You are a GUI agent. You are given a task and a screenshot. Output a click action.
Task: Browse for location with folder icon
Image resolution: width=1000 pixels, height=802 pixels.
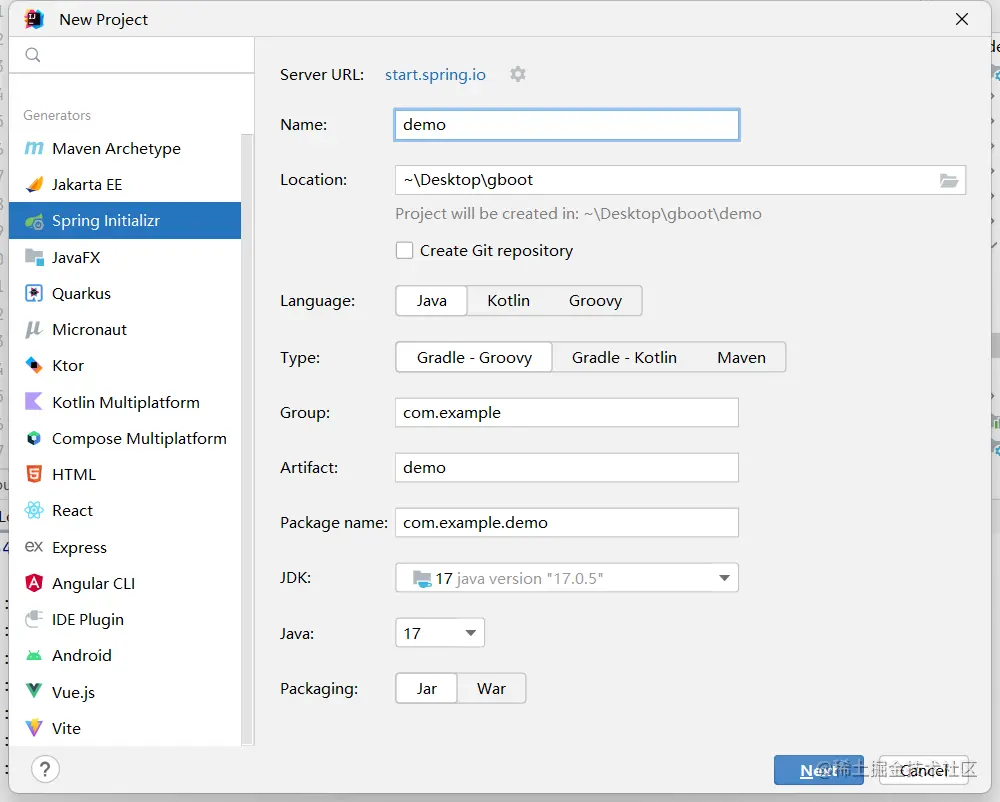(x=949, y=180)
